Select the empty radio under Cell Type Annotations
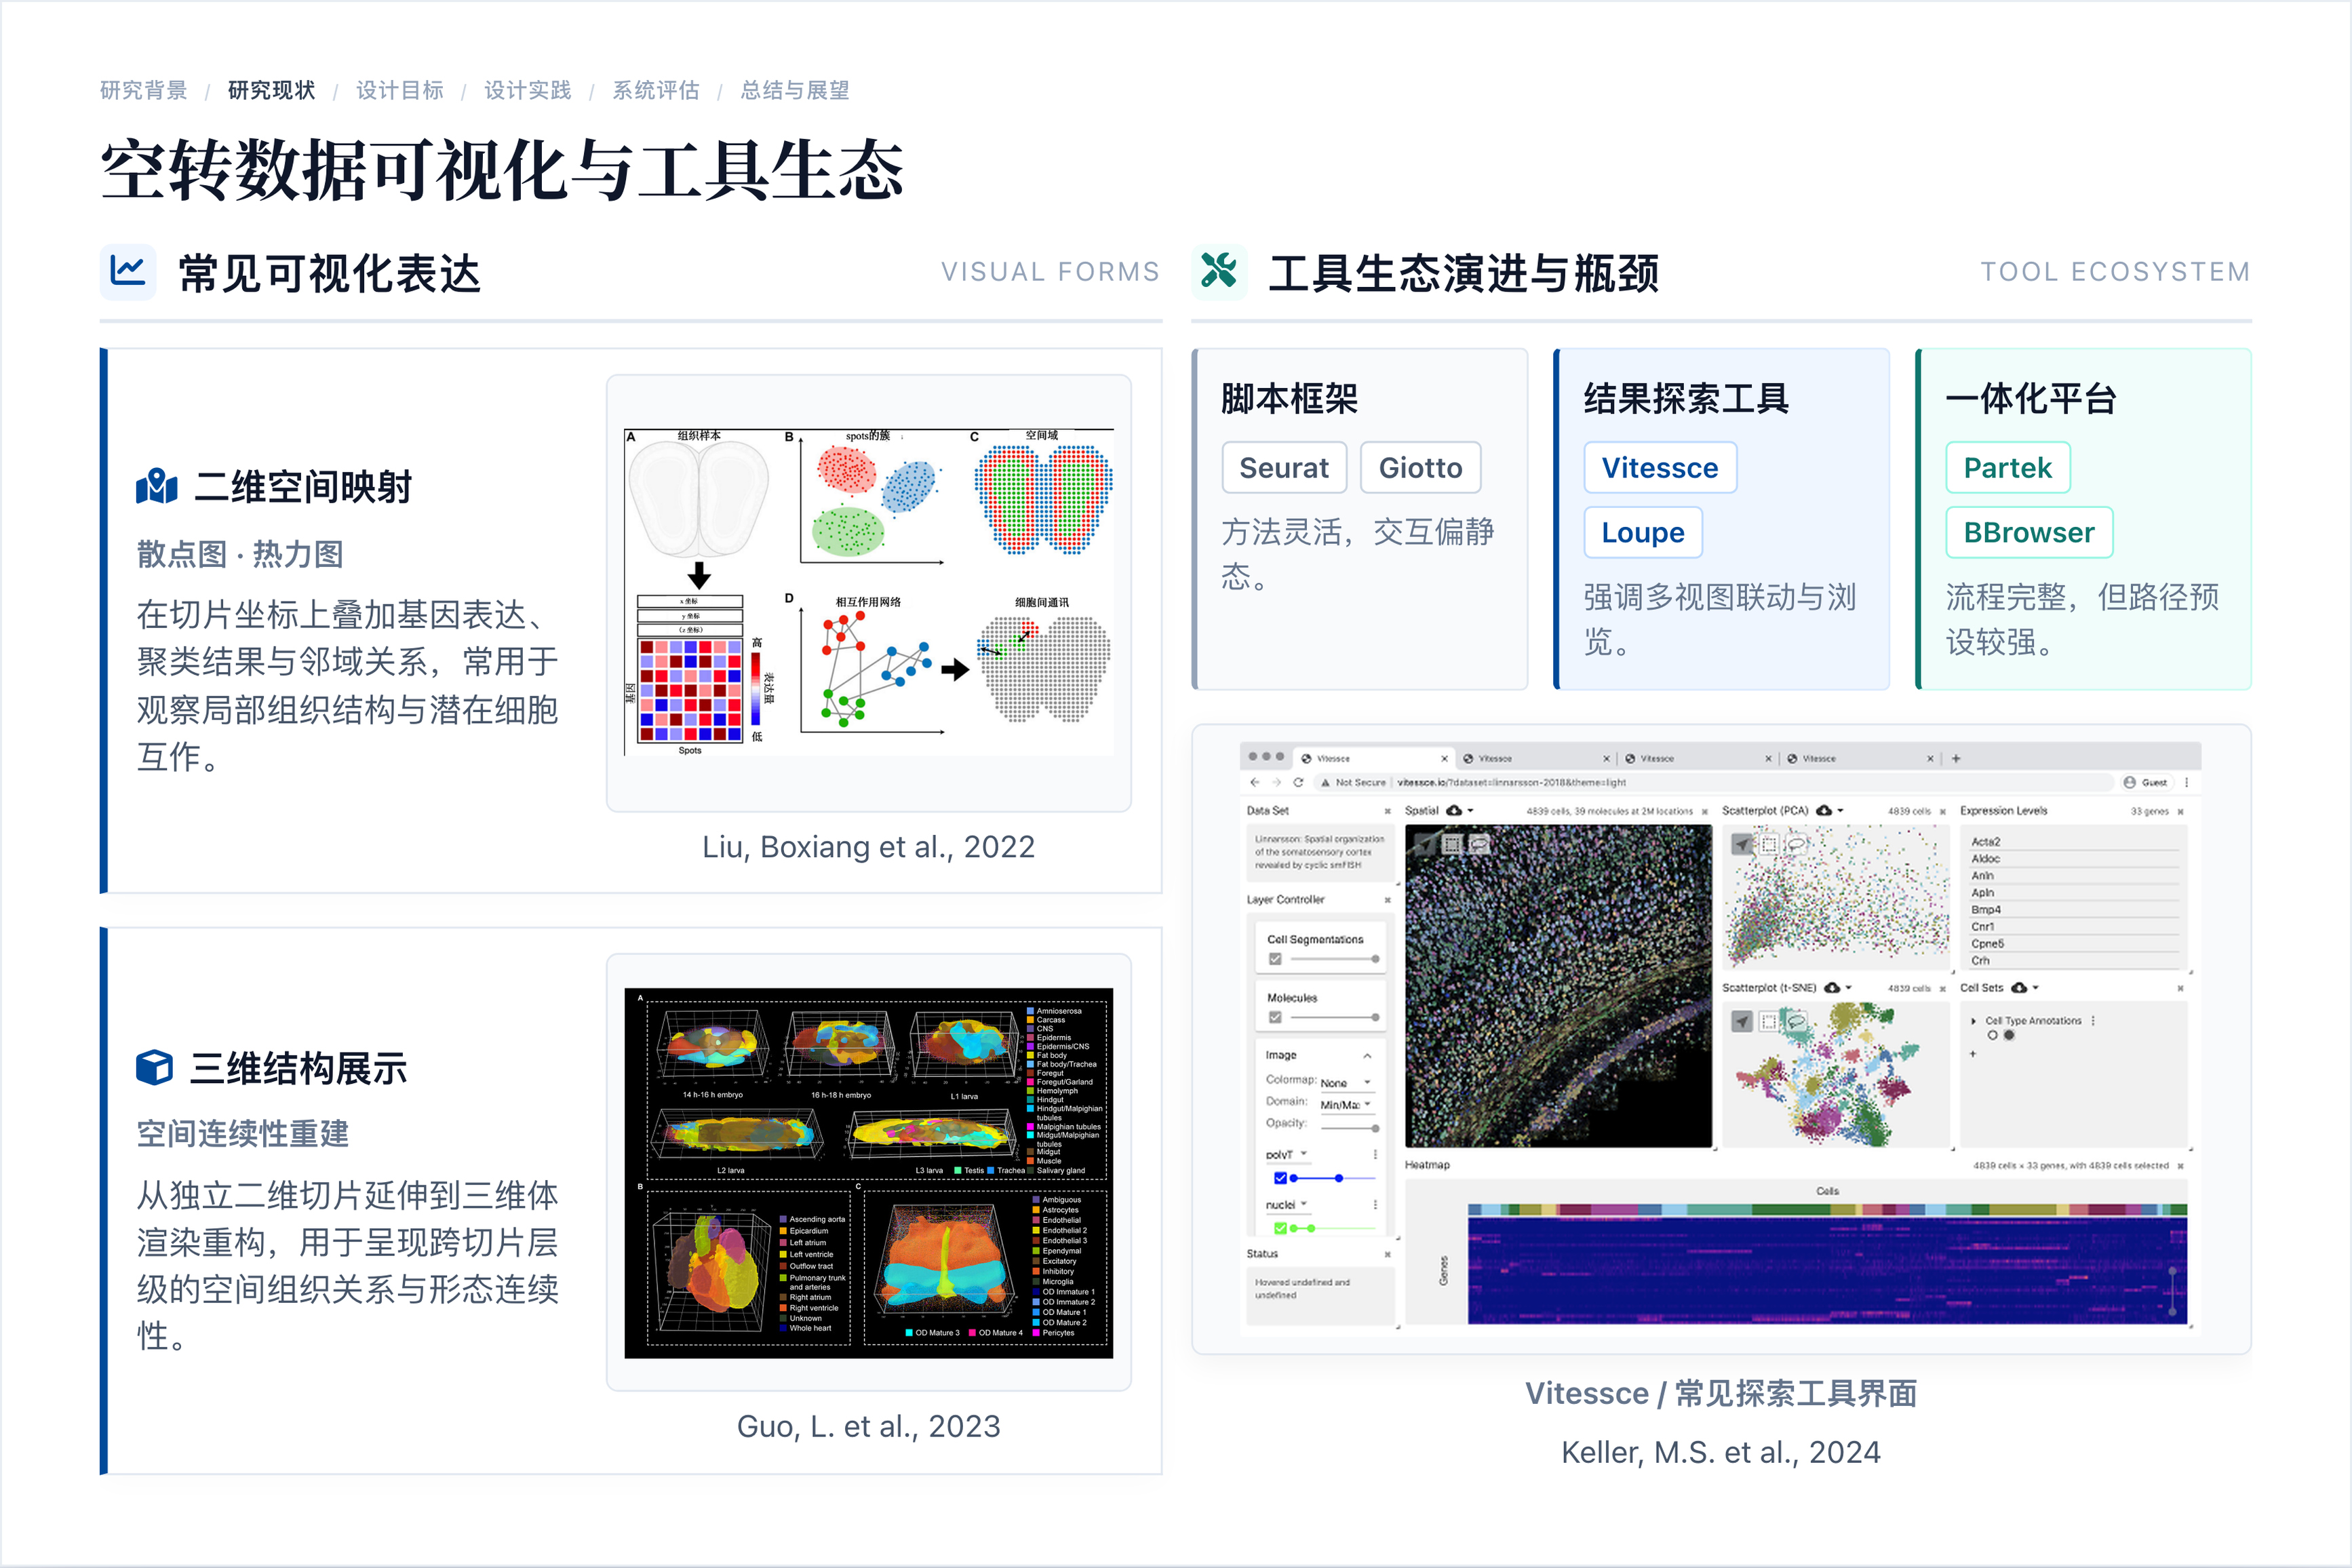2352x1568 pixels. [x=1992, y=1036]
